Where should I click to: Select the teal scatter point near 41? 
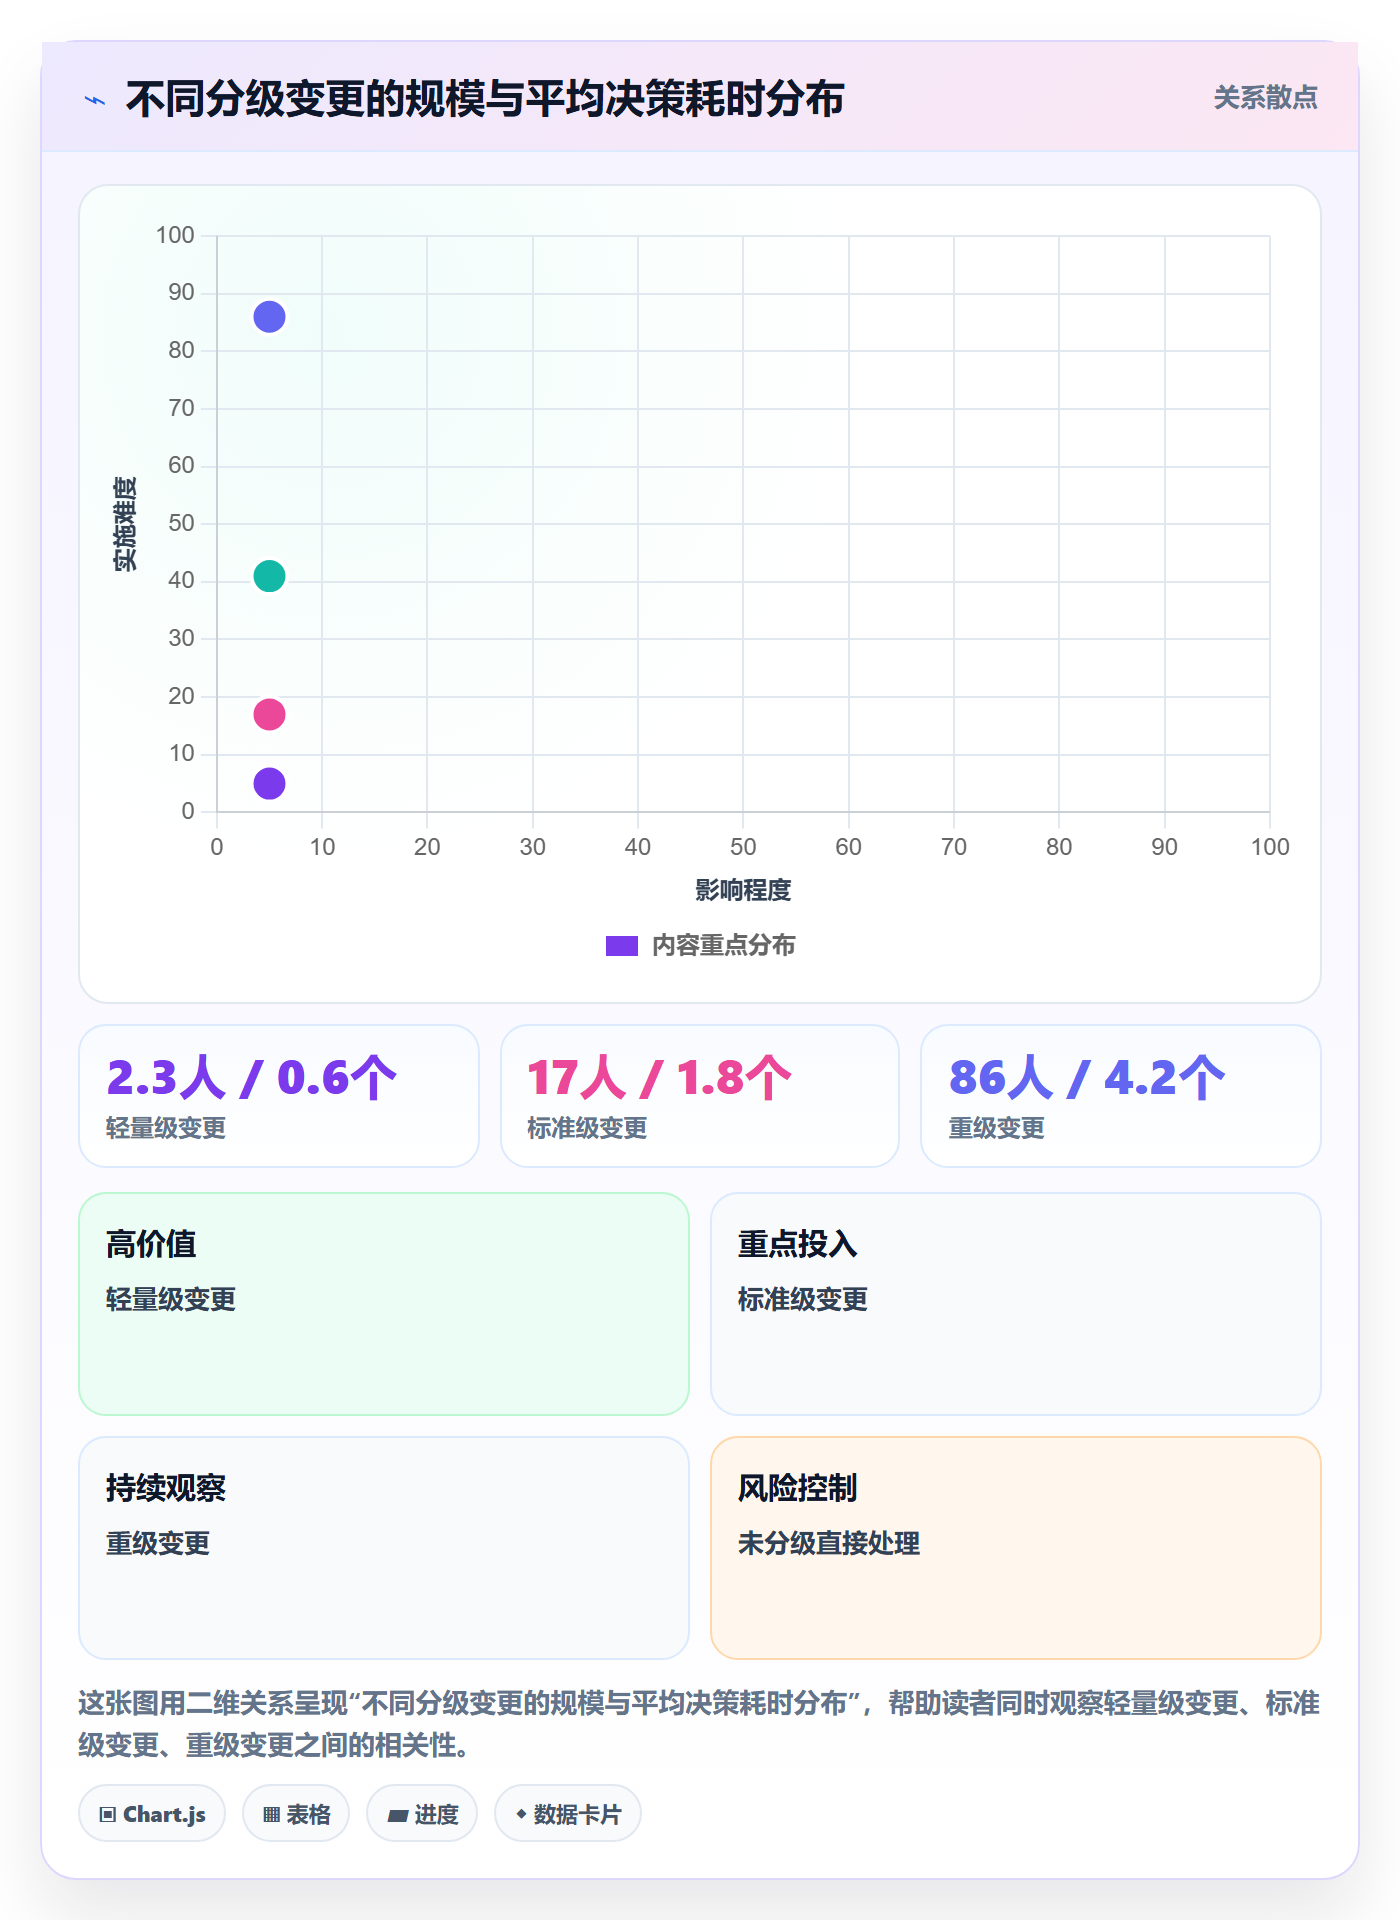[269, 576]
